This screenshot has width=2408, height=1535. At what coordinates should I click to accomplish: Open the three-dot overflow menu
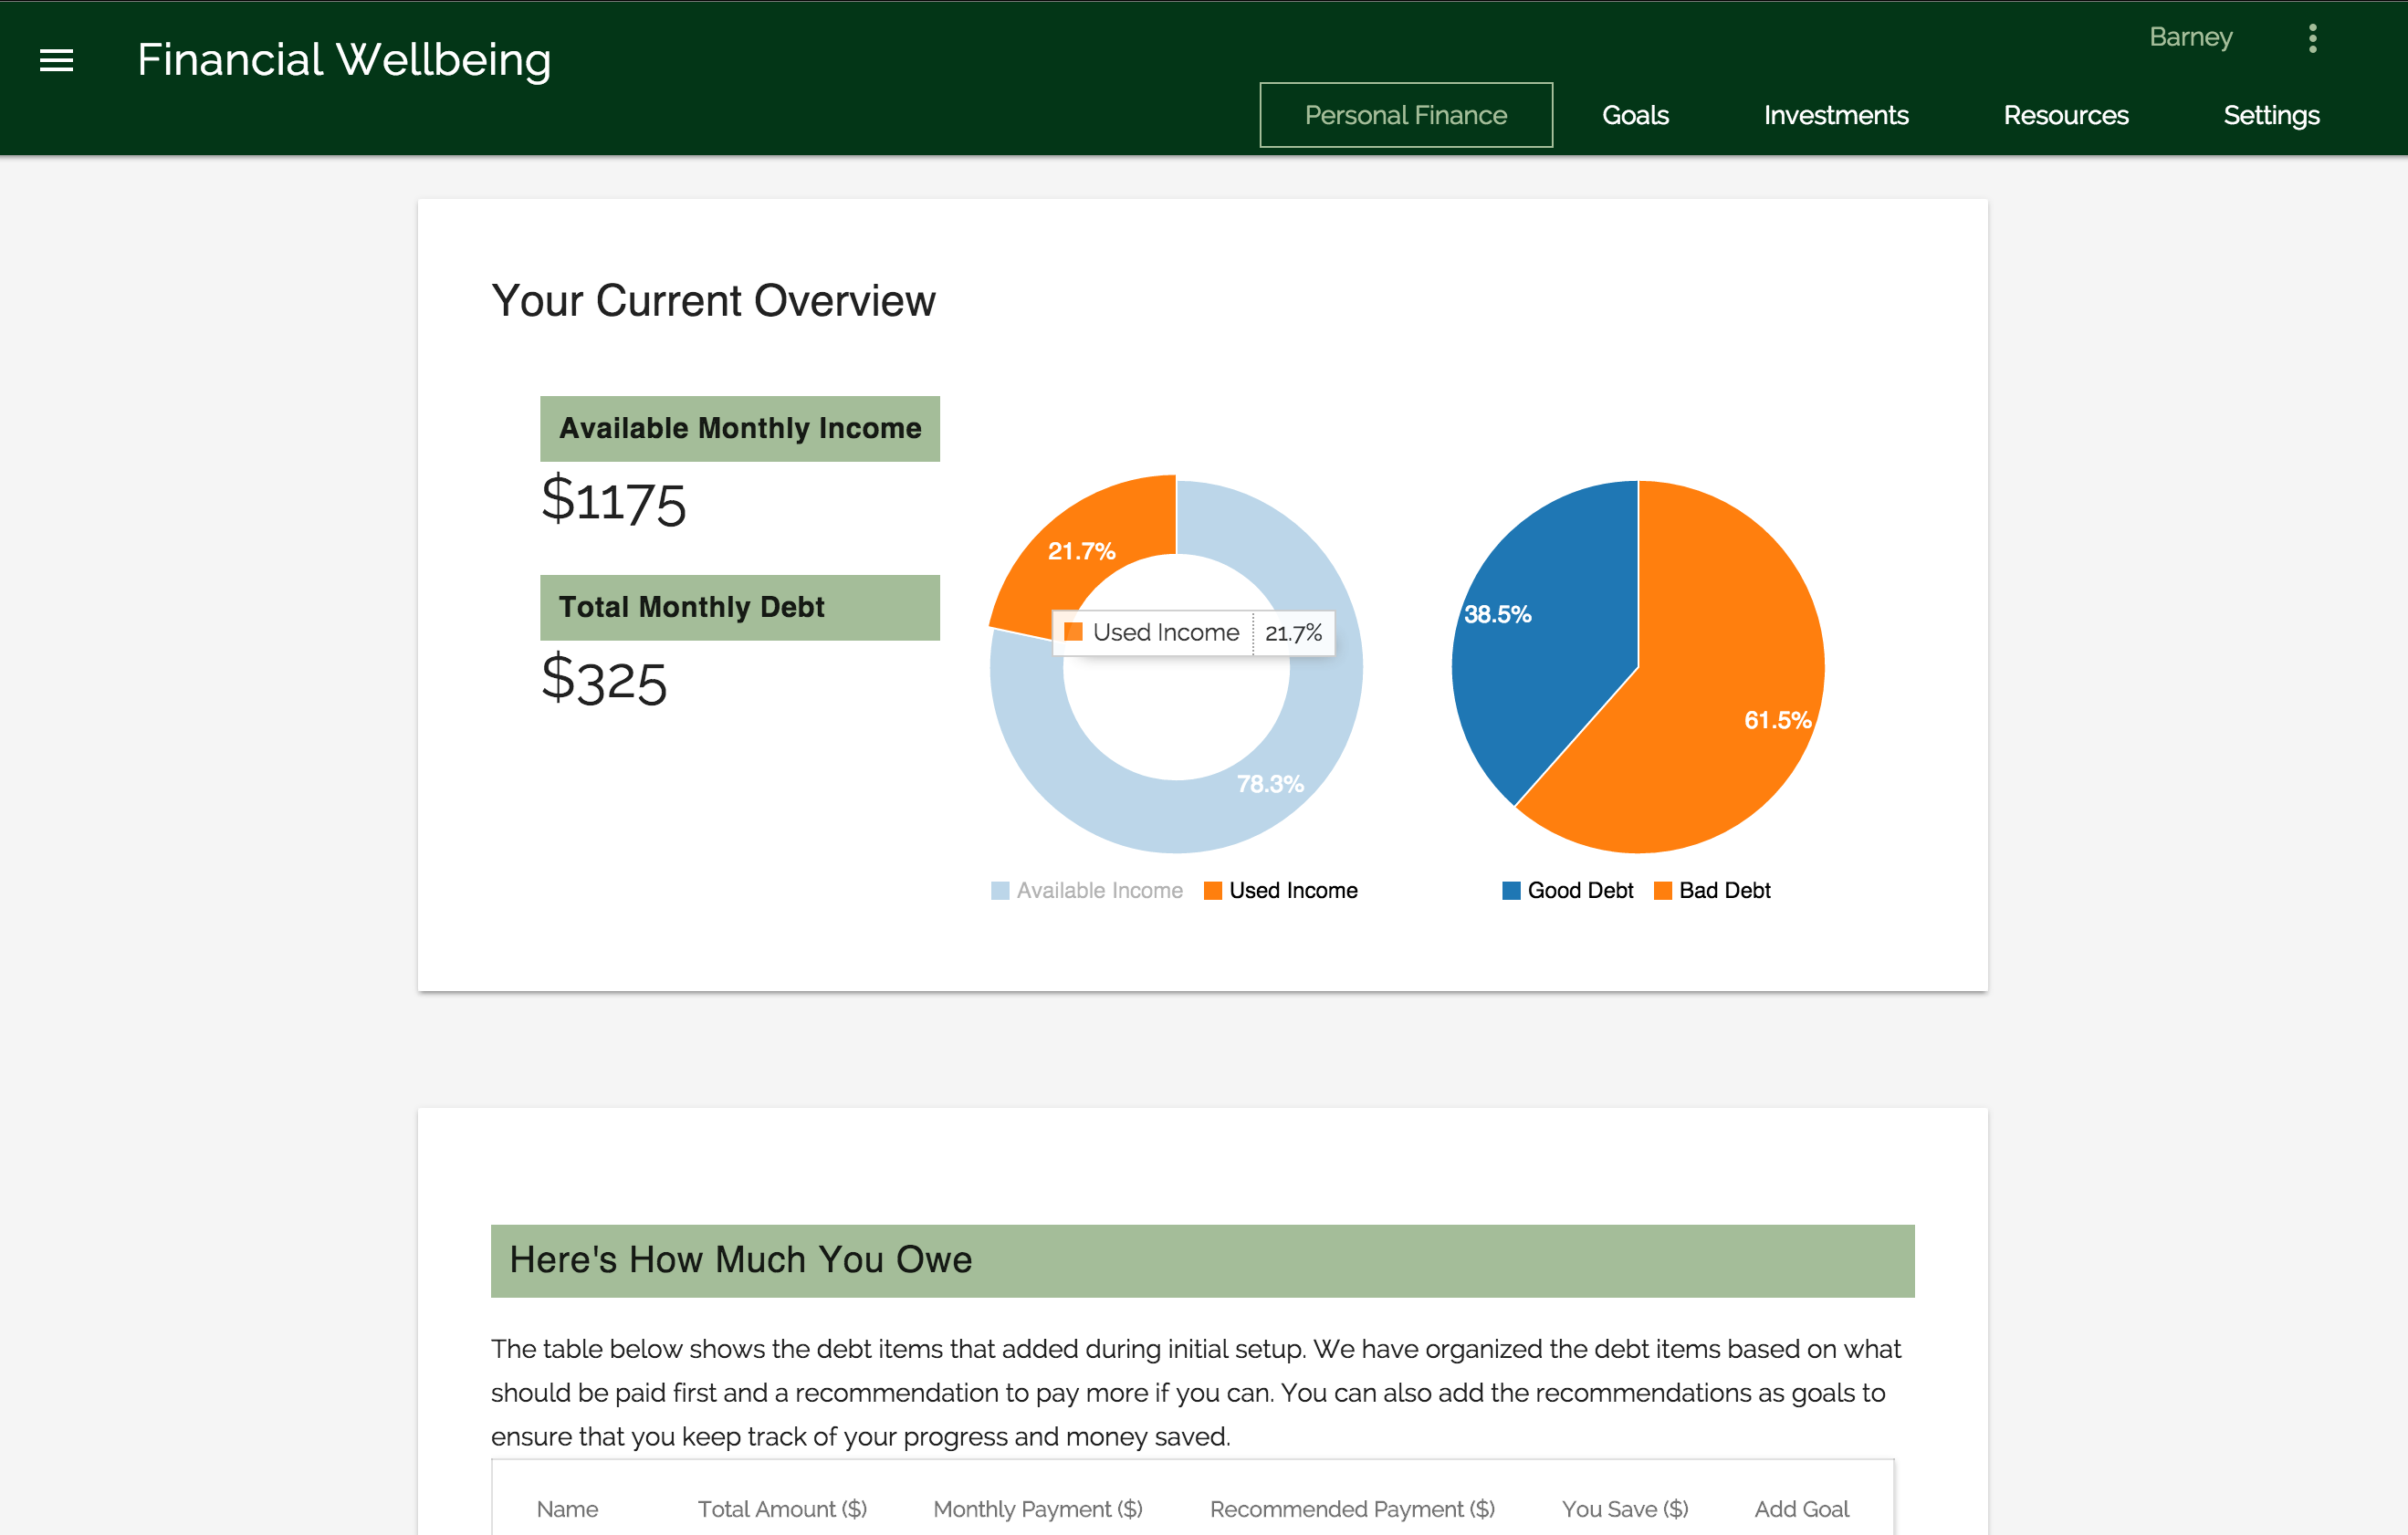coord(2313,39)
